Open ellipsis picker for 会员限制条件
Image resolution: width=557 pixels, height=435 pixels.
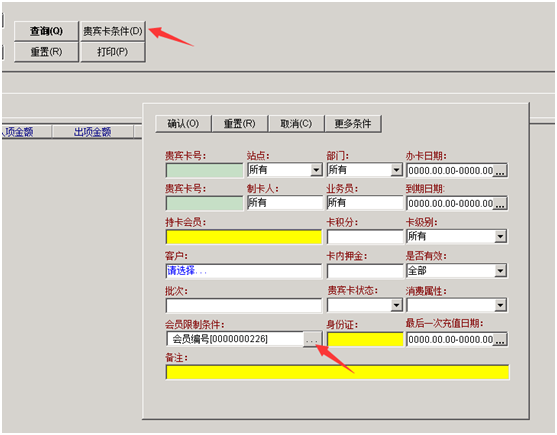(x=312, y=339)
